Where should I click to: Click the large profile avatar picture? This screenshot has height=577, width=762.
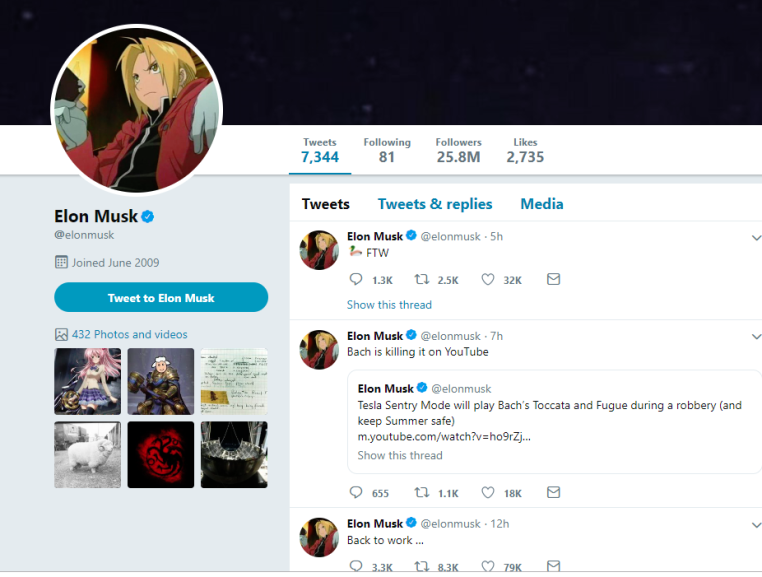pos(137,109)
